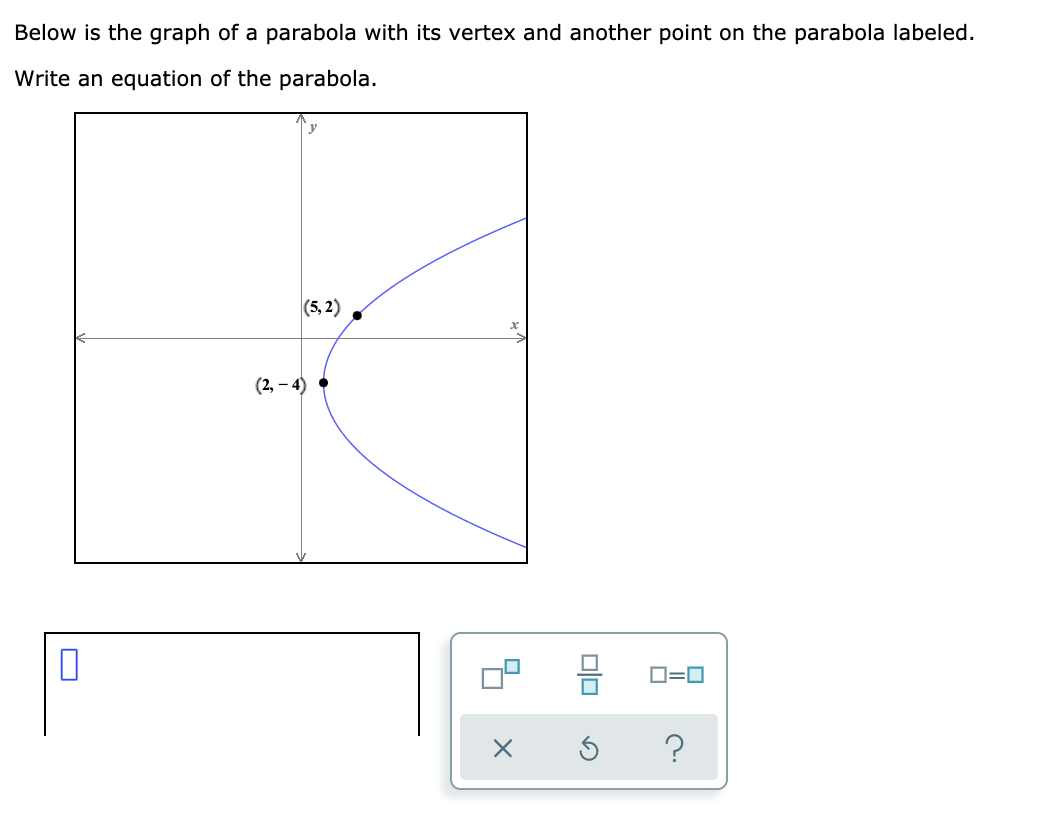Click the graph window border
The width and height of the screenshot is (1038, 830).
pyautogui.click(x=300, y=114)
